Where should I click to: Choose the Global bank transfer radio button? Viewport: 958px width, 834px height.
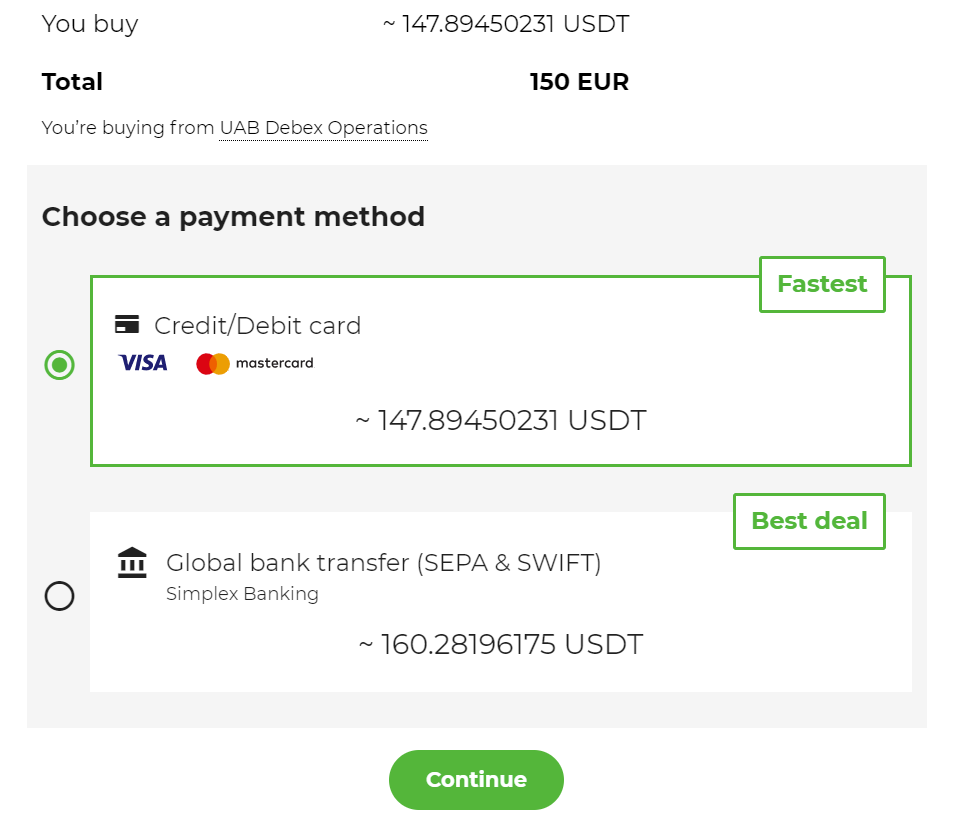[60, 597]
